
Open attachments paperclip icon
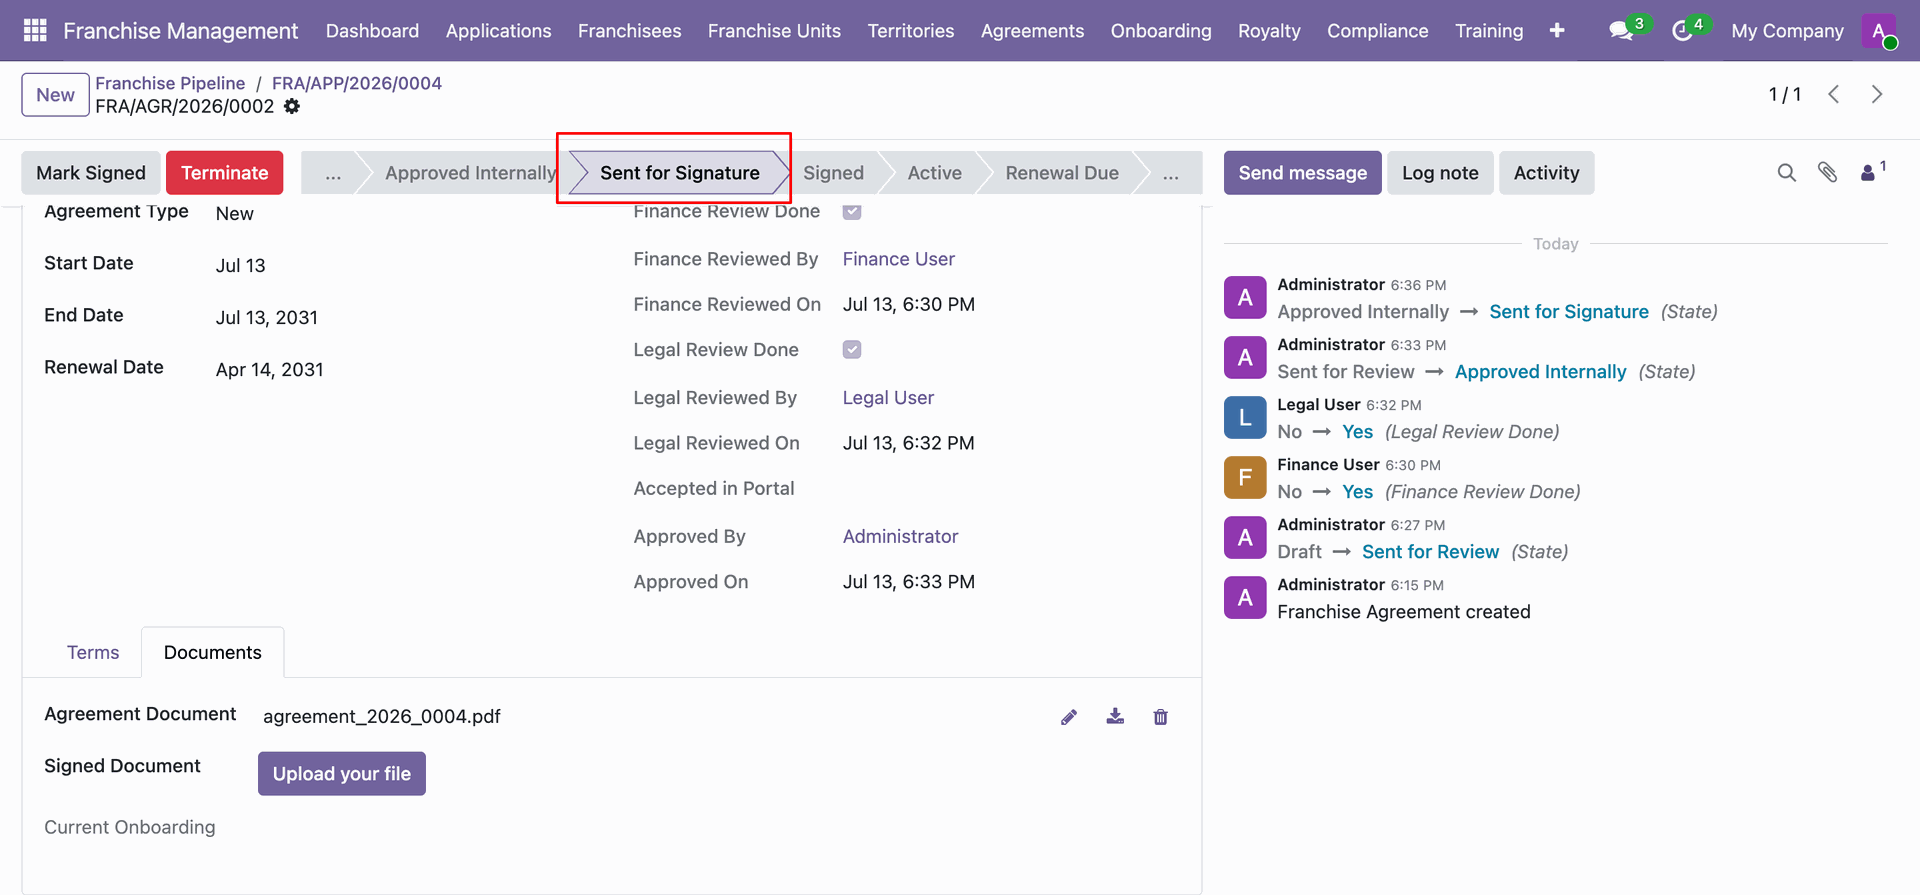1828,173
